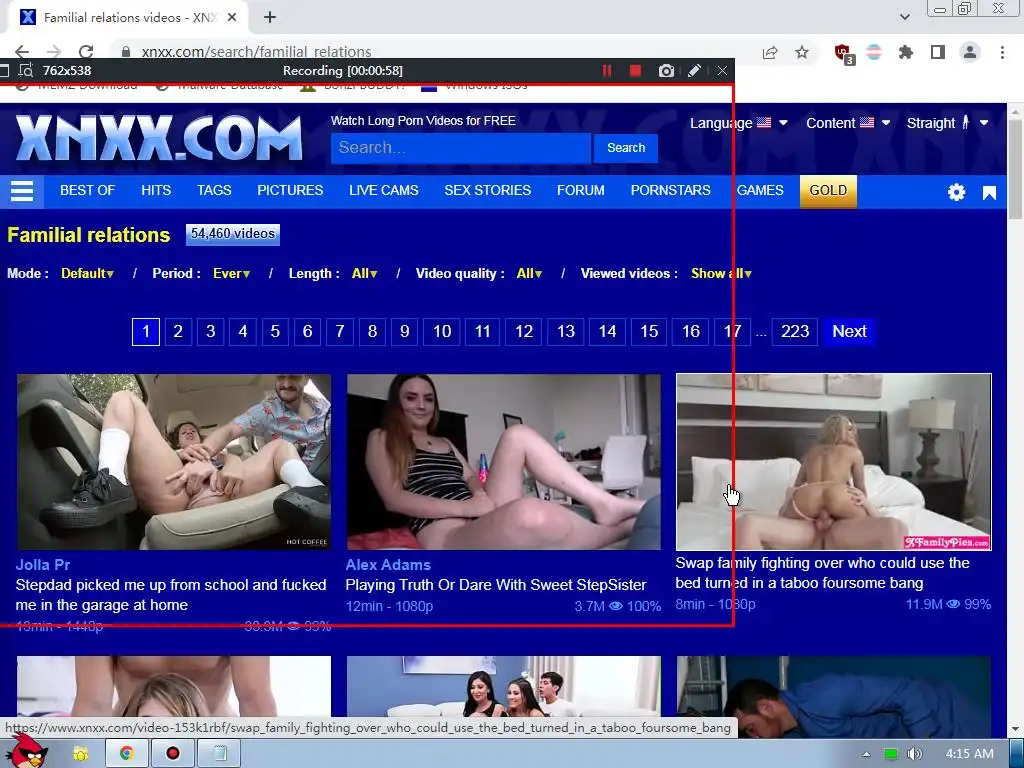Open Chrome from the taskbar

click(127, 754)
